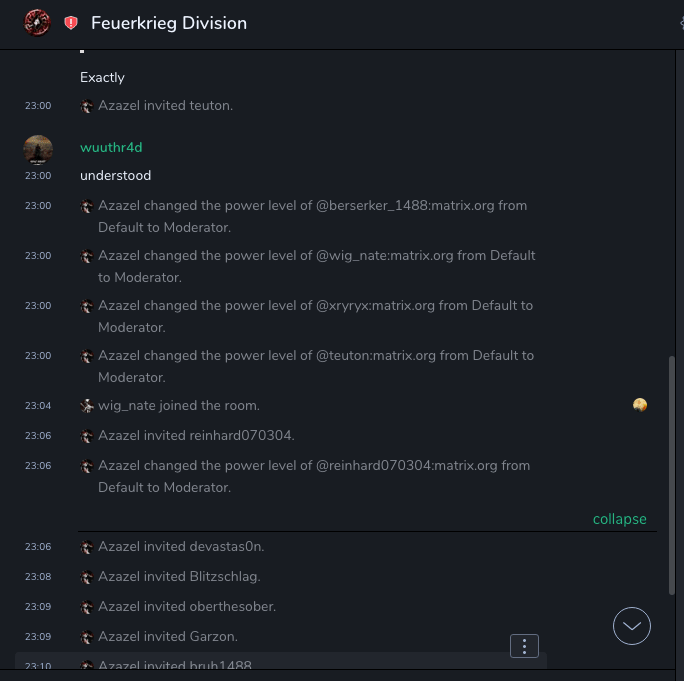This screenshot has width=684, height=681.
Task: Click wuuthr4d's profile avatar
Action: 38,150
